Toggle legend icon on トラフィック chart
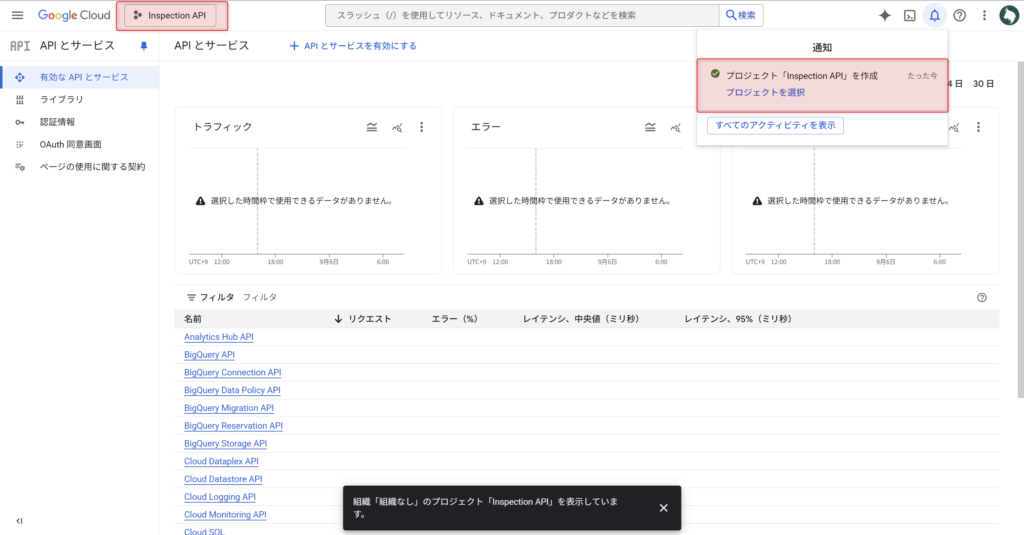 point(372,127)
